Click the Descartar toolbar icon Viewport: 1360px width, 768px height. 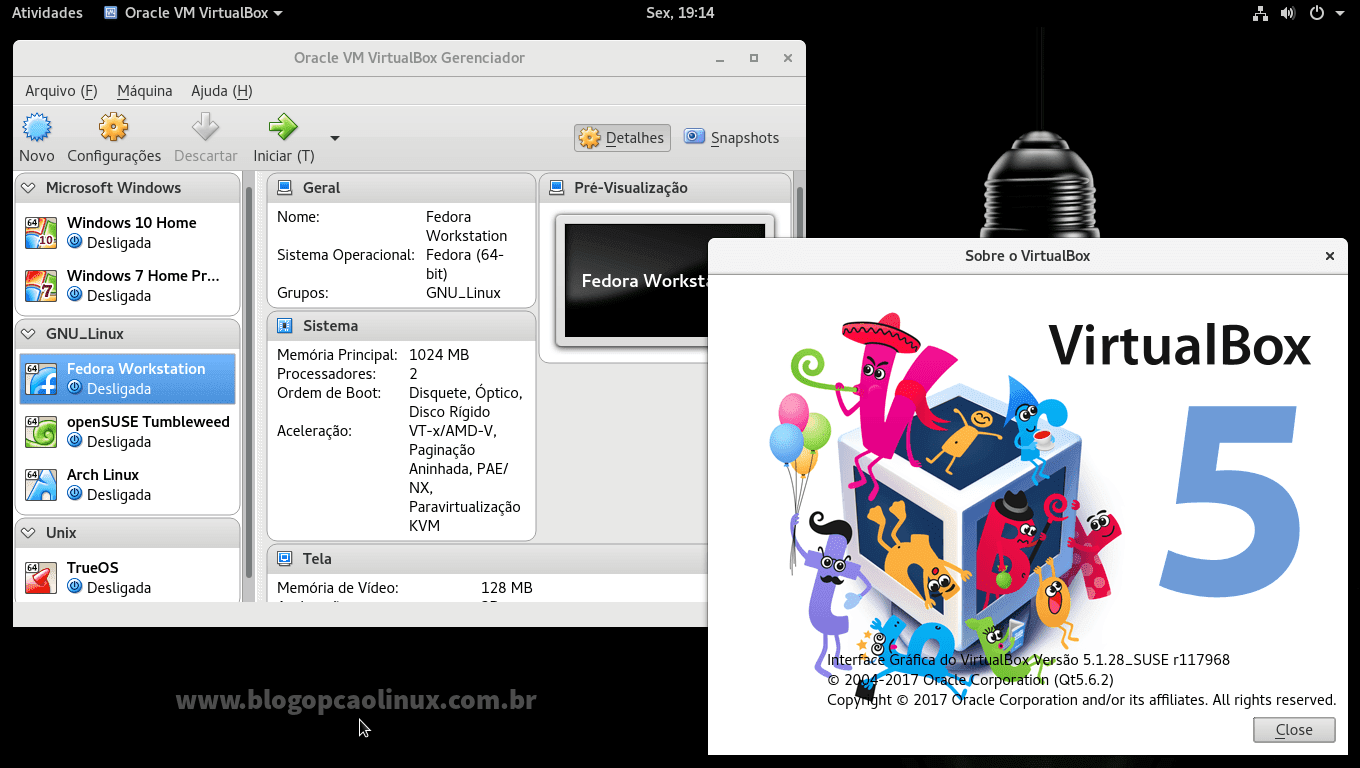pyautogui.click(x=205, y=128)
